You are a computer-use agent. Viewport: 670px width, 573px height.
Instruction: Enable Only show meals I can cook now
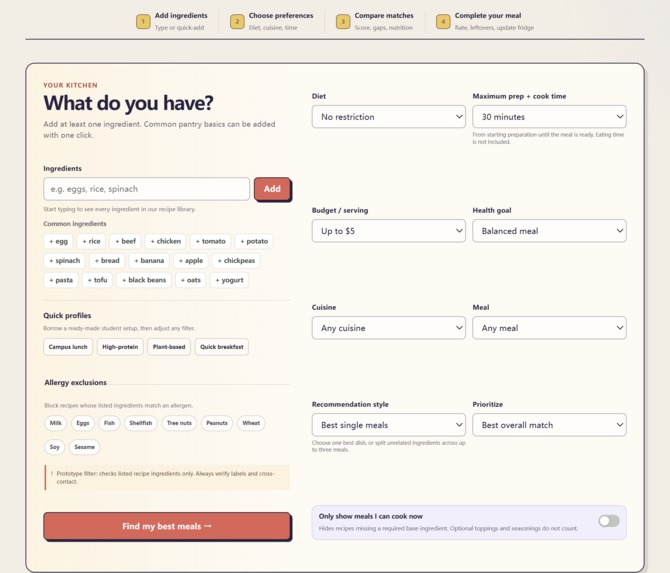tap(609, 521)
